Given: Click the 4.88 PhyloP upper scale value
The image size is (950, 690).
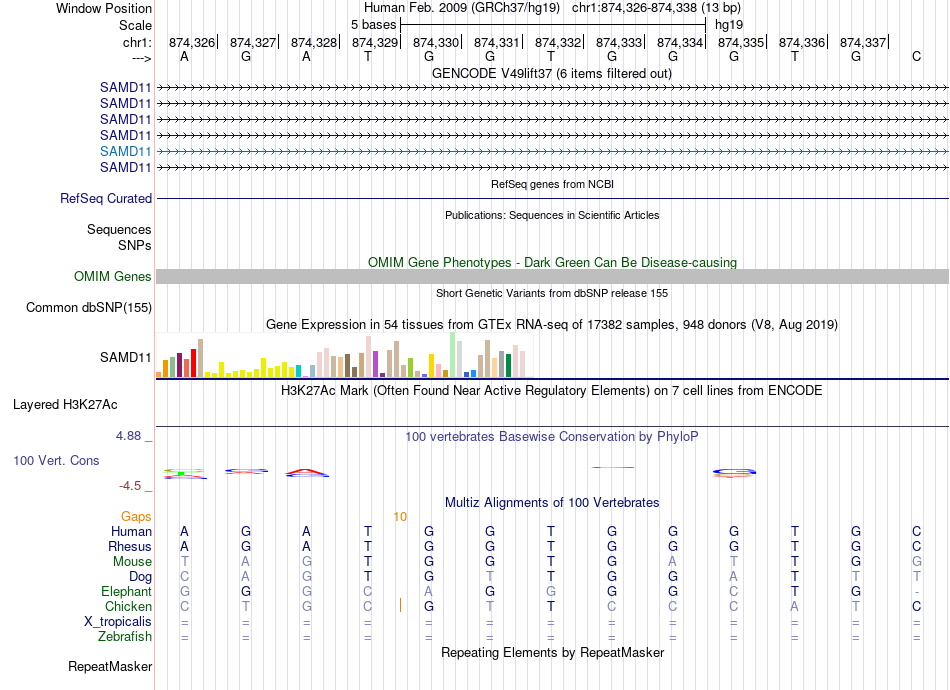Looking at the screenshot, I should pos(128,436).
